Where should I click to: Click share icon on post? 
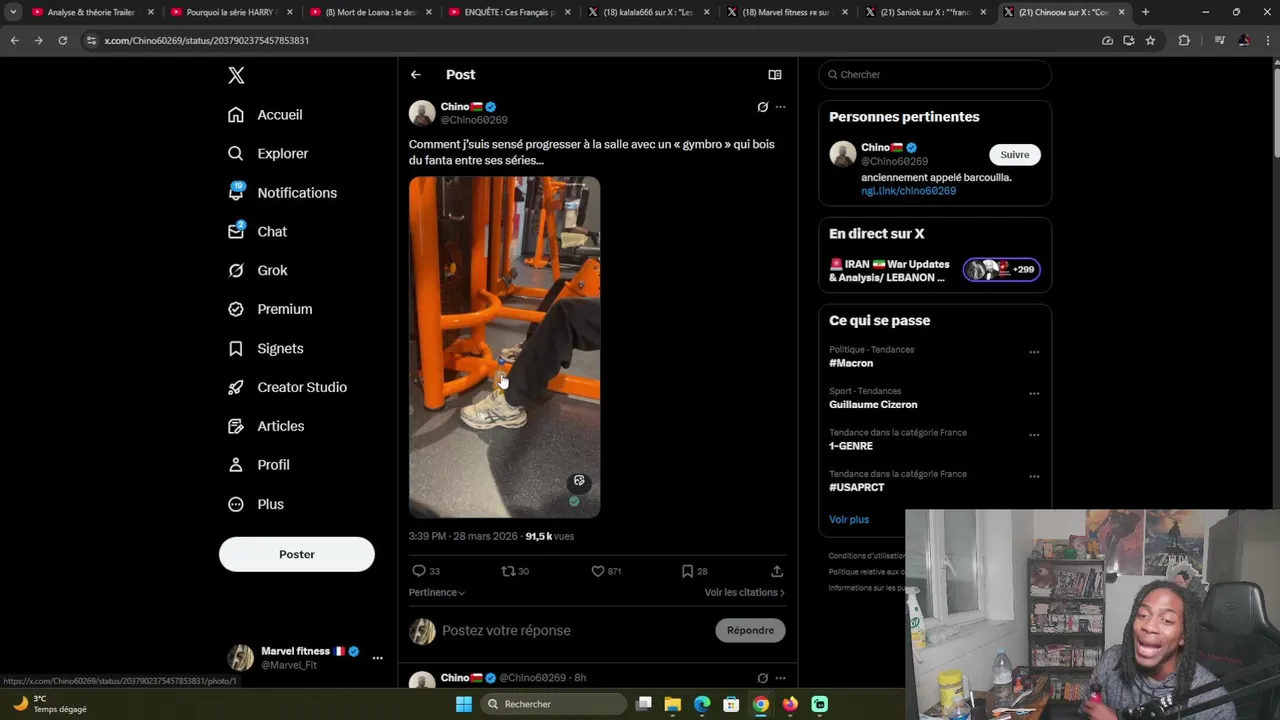[x=777, y=571]
